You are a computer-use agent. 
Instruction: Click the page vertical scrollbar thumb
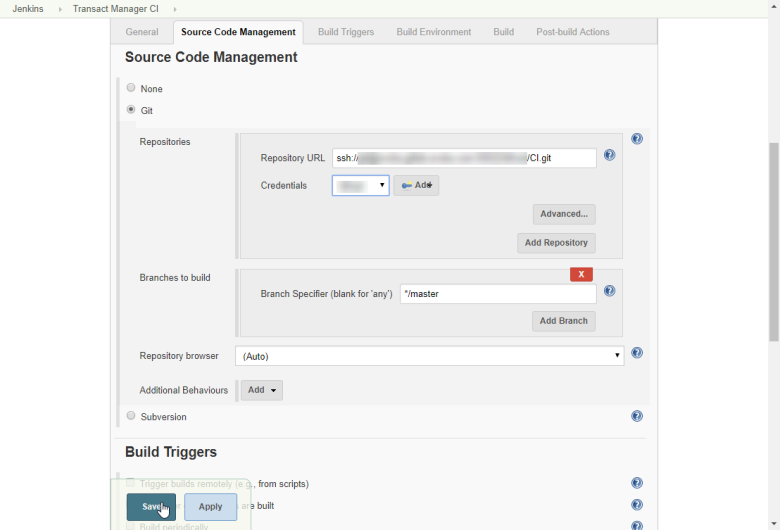[x=774, y=242]
